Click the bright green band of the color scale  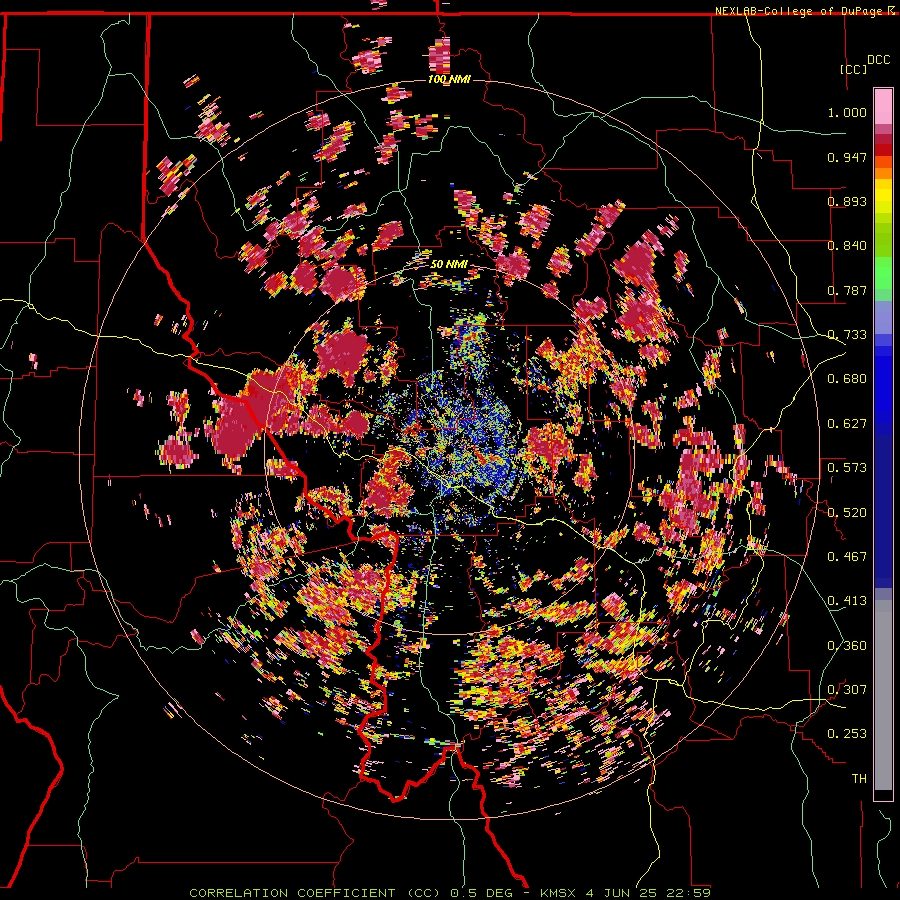[883, 273]
